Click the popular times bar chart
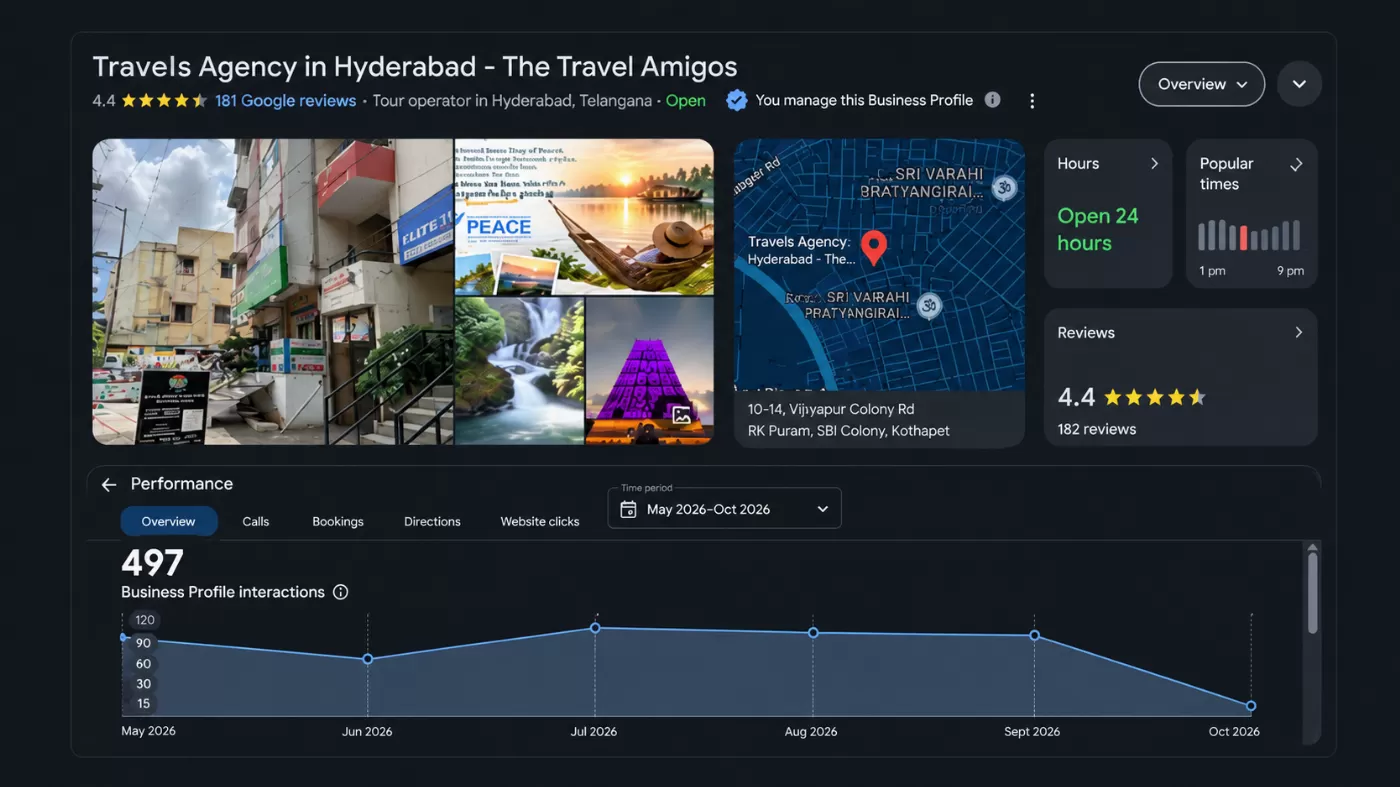Viewport: 1400px width, 787px height. pyautogui.click(x=1250, y=235)
